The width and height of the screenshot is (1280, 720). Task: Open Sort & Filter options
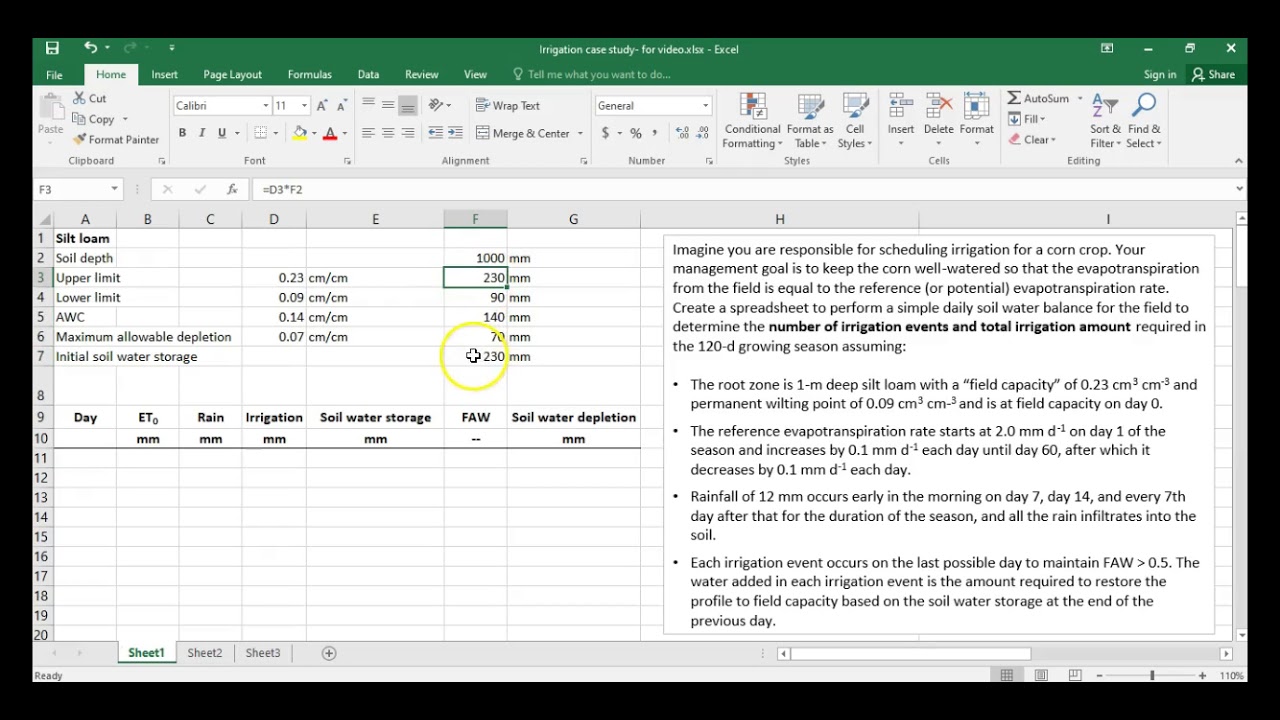(x=1106, y=121)
